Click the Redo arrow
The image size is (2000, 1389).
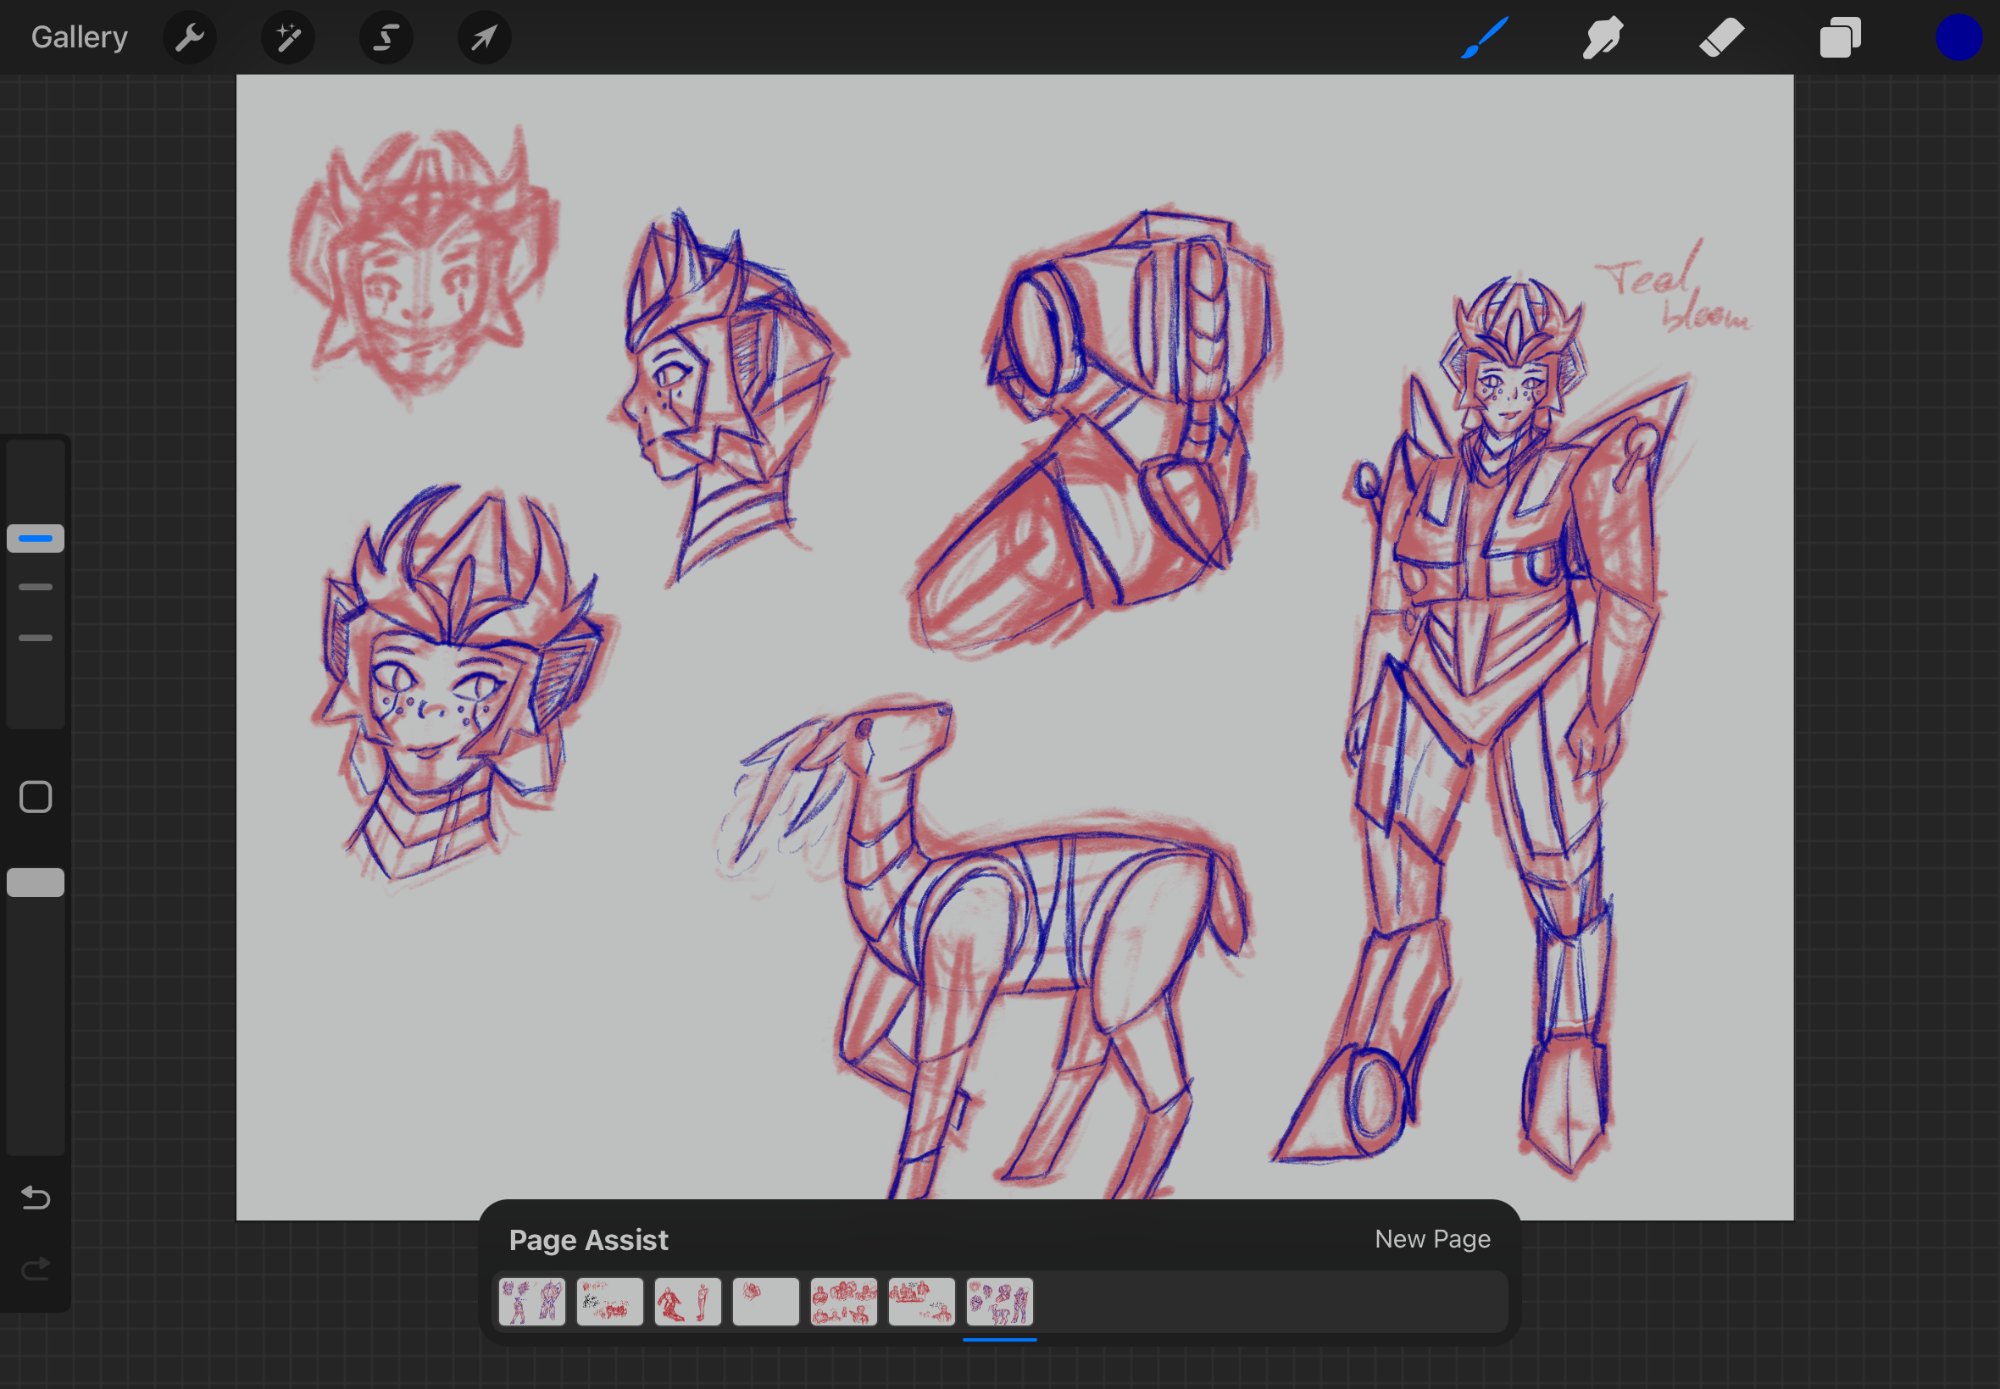tap(36, 1269)
